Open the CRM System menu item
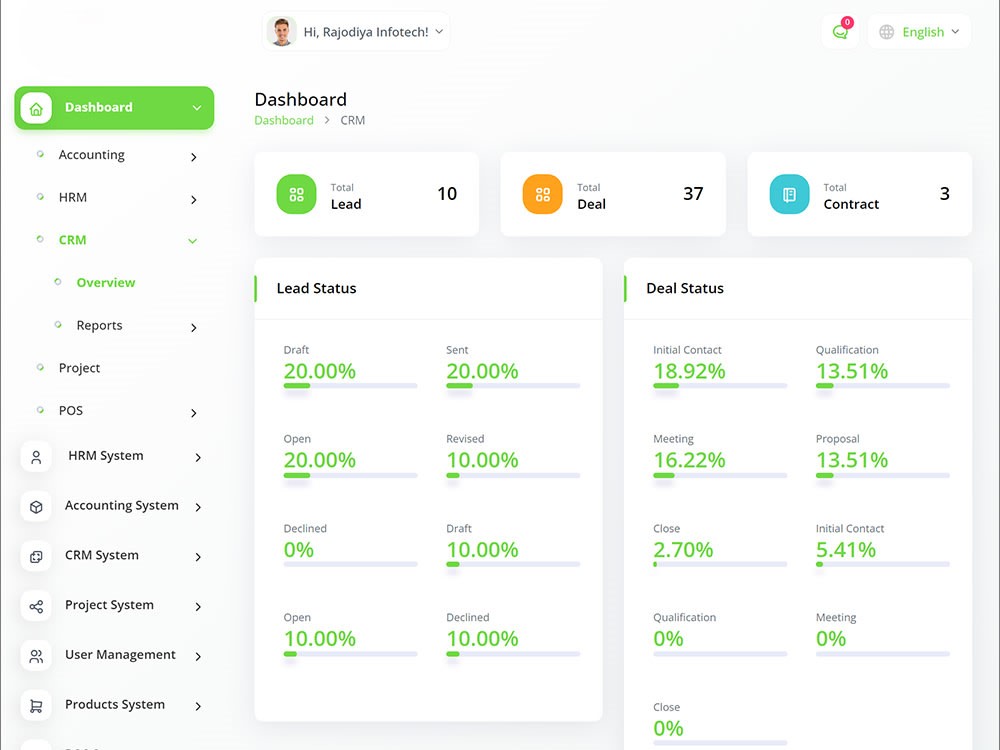The image size is (1000, 750). [x=102, y=555]
